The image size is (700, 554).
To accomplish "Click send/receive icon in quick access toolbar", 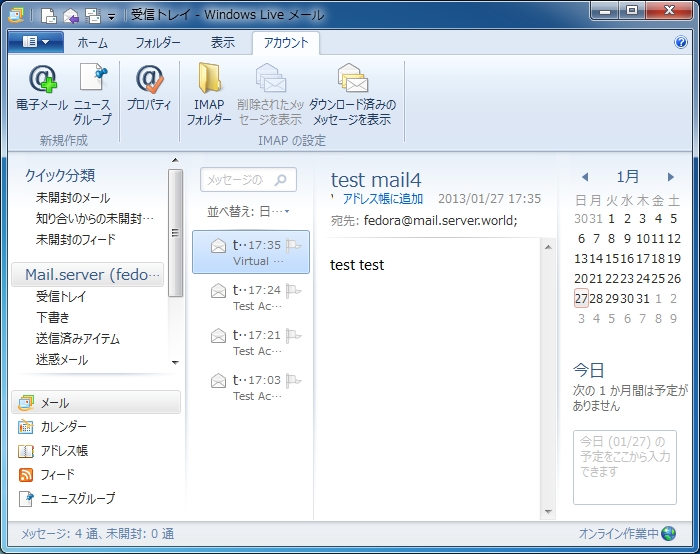I will coord(92,16).
